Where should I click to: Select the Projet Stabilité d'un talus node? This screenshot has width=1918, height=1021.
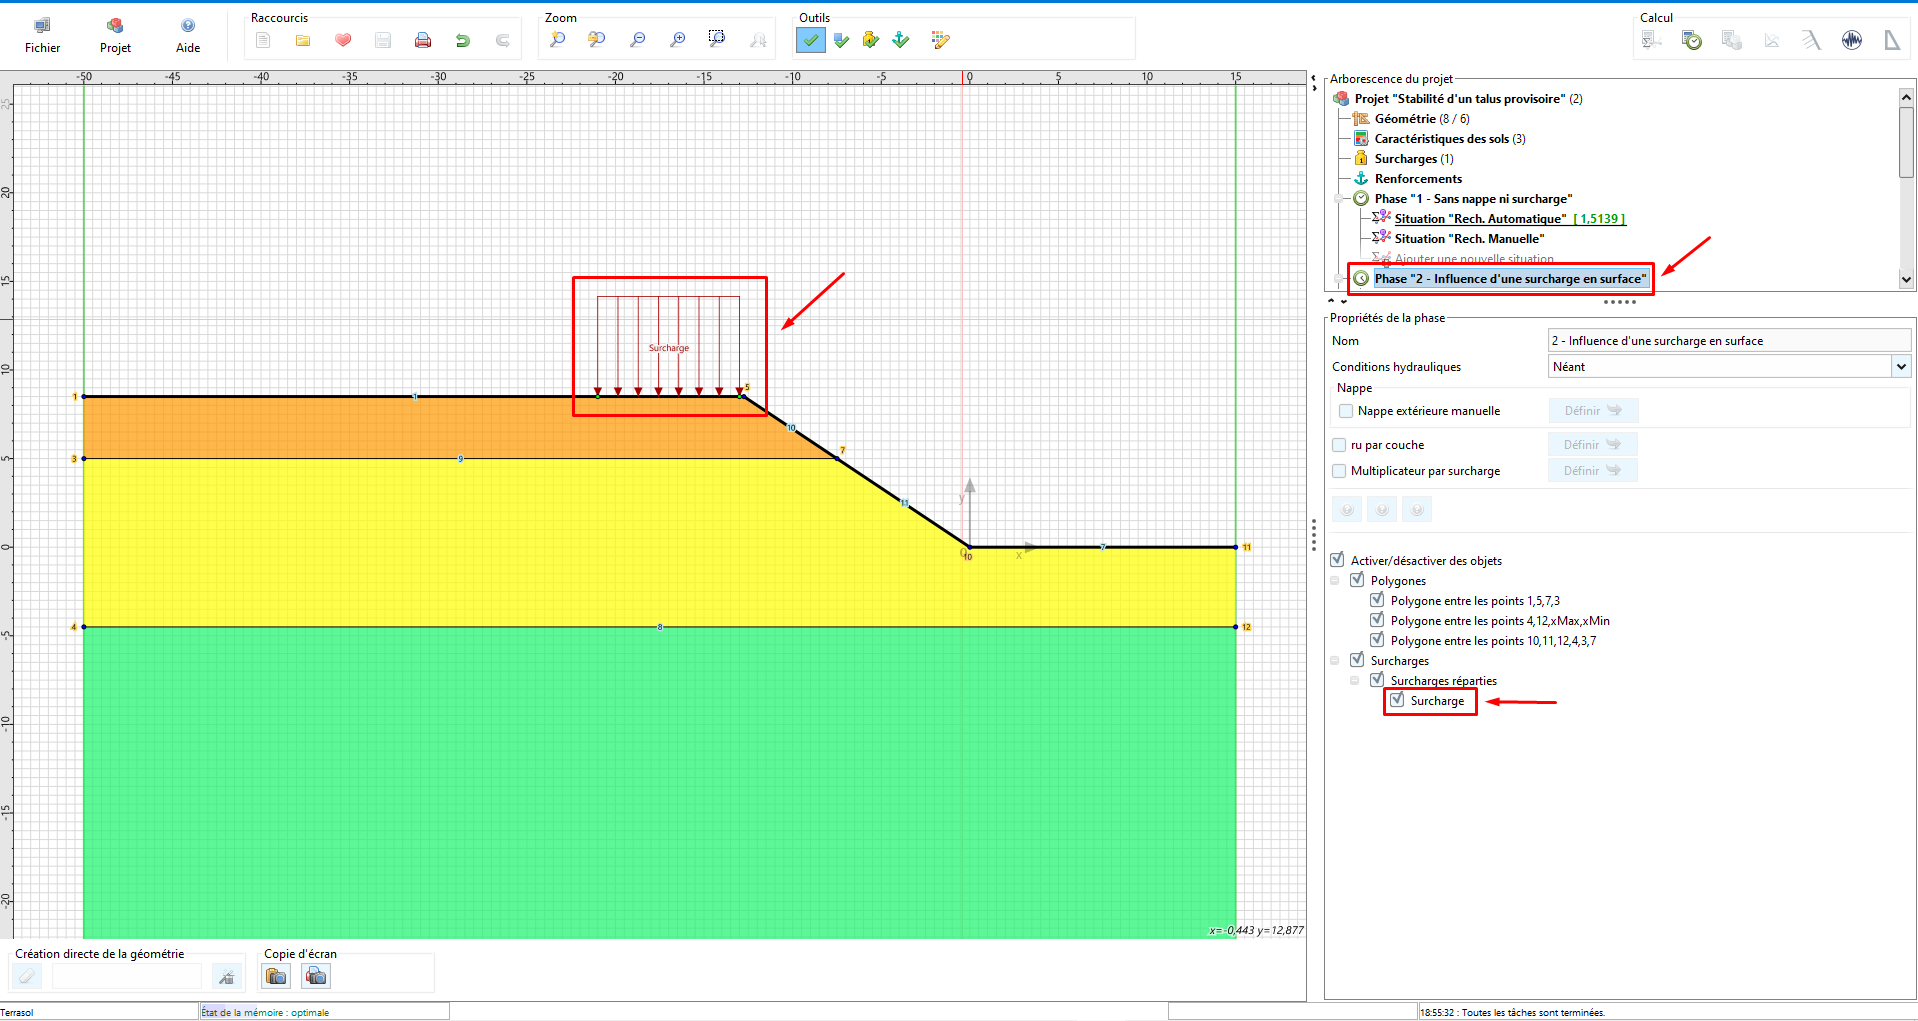point(1468,99)
